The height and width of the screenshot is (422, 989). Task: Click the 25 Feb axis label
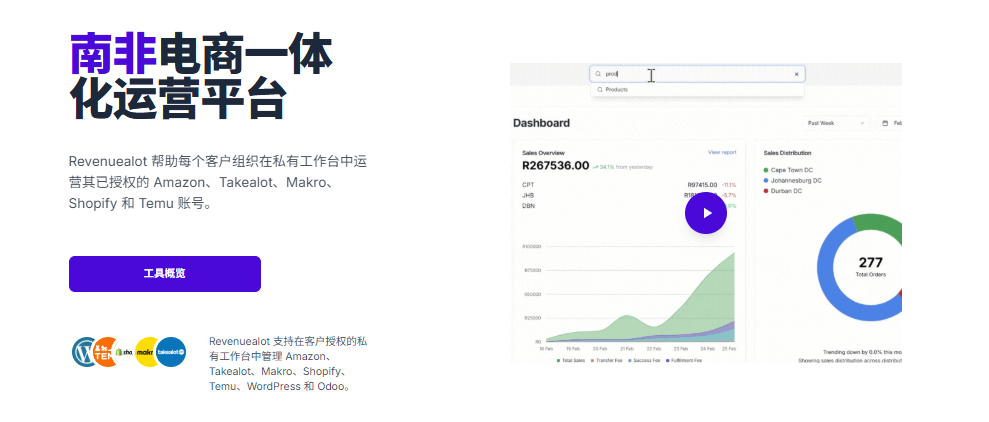point(729,349)
